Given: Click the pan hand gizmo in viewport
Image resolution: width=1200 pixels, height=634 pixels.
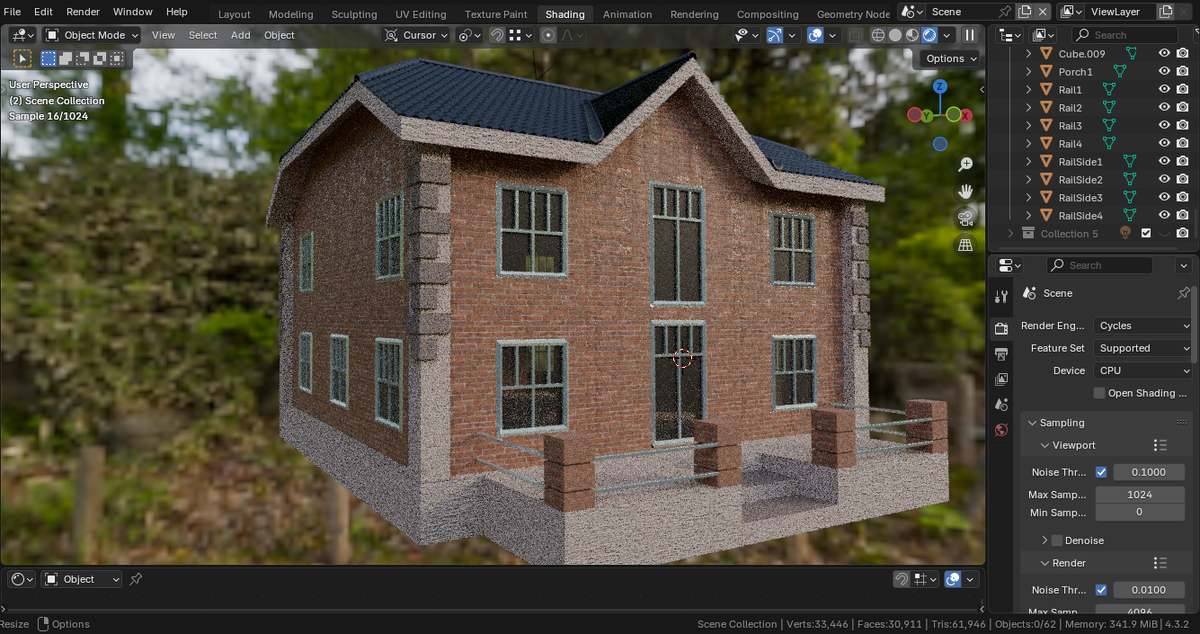Looking at the screenshot, I should (965, 191).
